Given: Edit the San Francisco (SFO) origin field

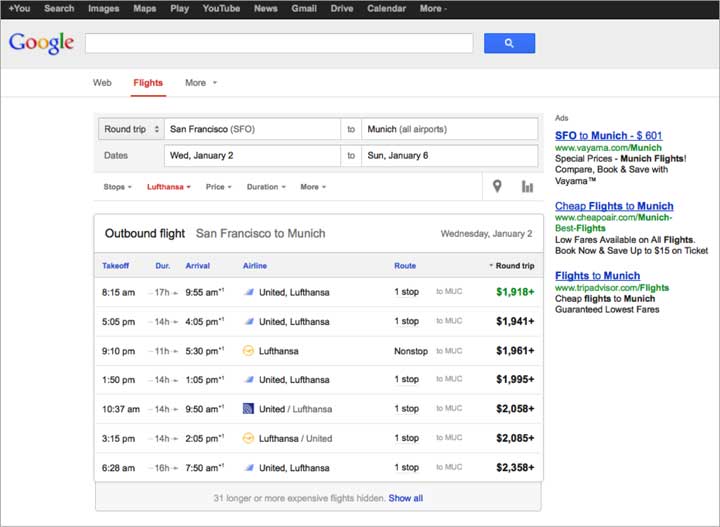Looking at the screenshot, I should (253, 129).
